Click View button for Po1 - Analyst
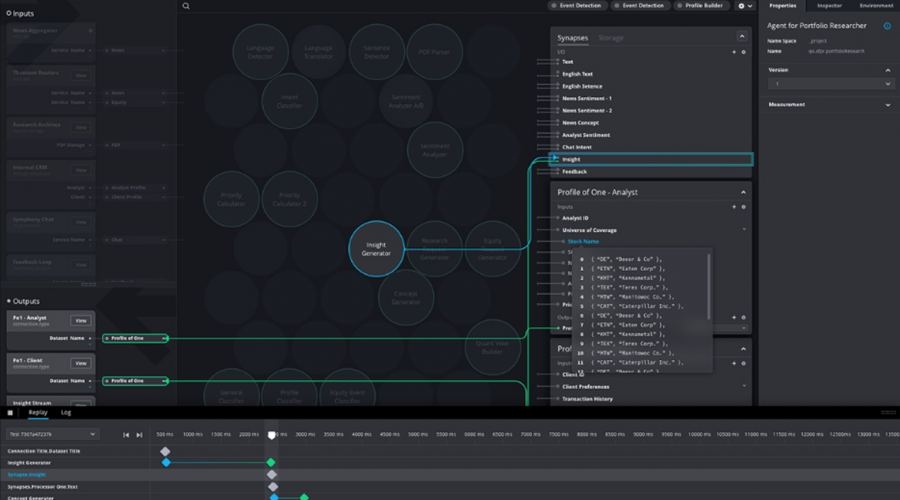Image resolution: width=900 pixels, height=500 pixels. point(81,321)
